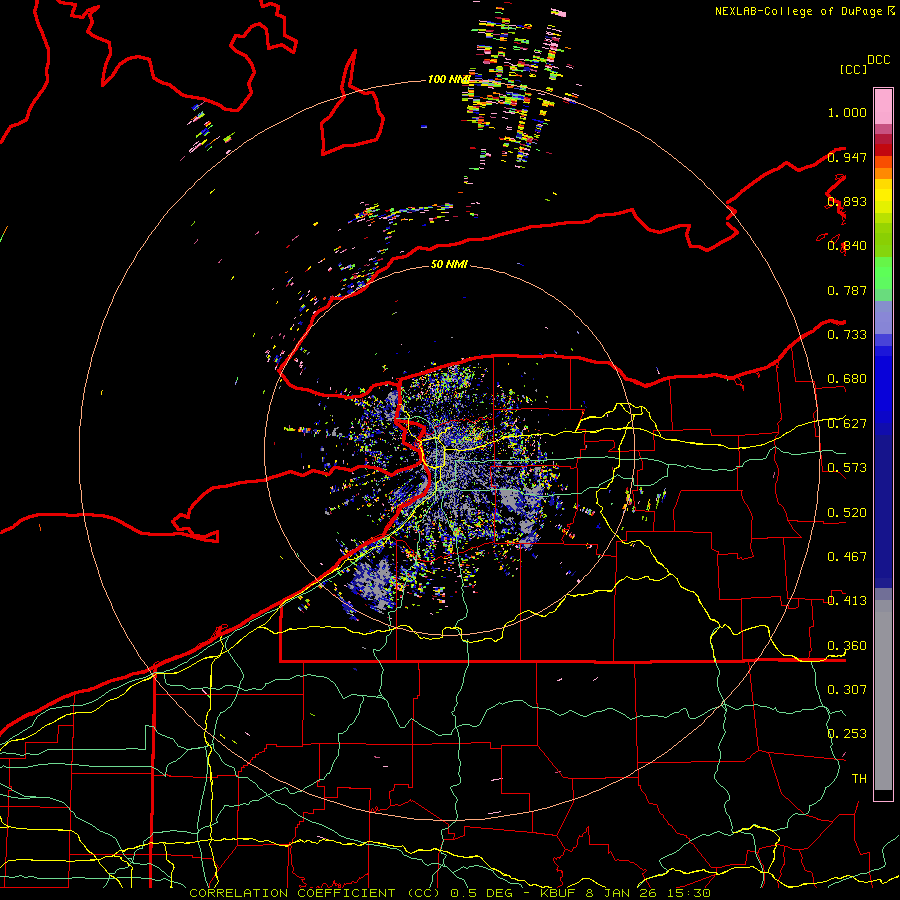Select the 0.787 legend value
This screenshot has height=900, width=900.
click(847, 290)
